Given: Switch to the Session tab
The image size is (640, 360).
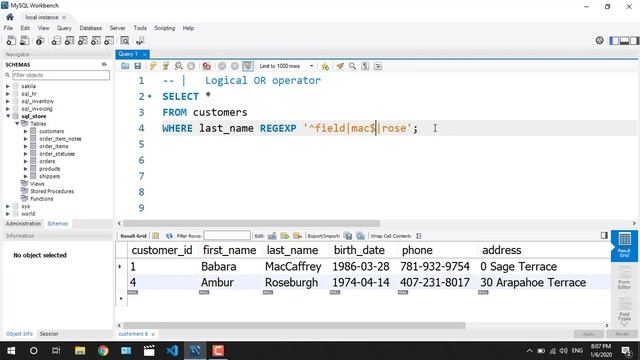Looking at the screenshot, I should (49, 334).
